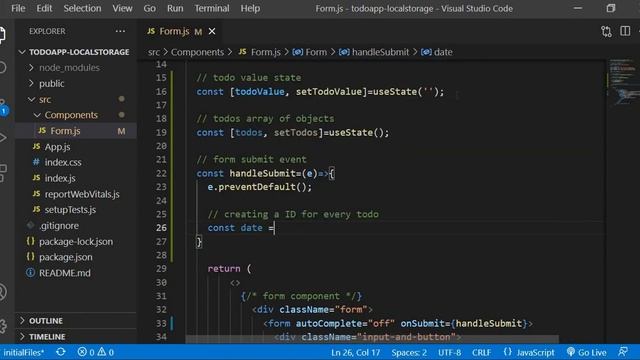Open the initialFiles branch selector
Screen dimensions: 640x360
pos(23,352)
